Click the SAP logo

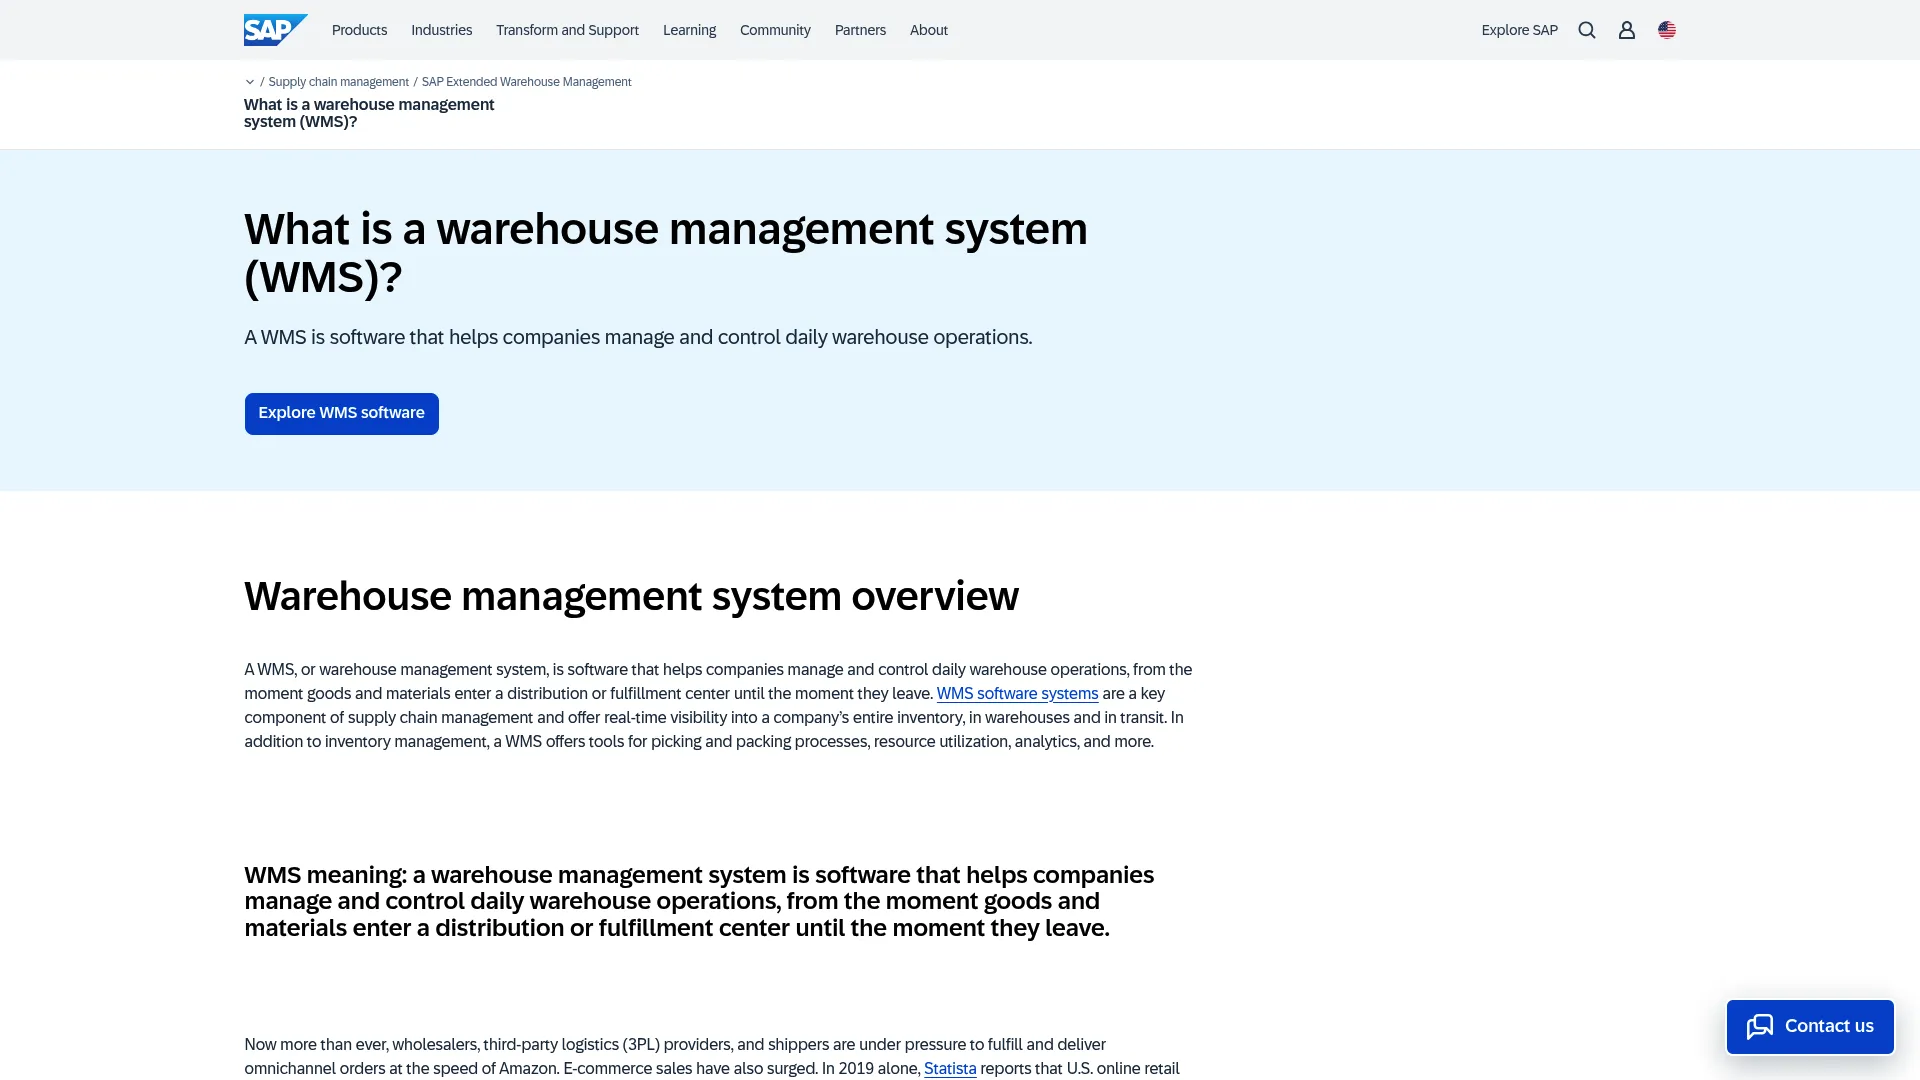click(x=275, y=29)
